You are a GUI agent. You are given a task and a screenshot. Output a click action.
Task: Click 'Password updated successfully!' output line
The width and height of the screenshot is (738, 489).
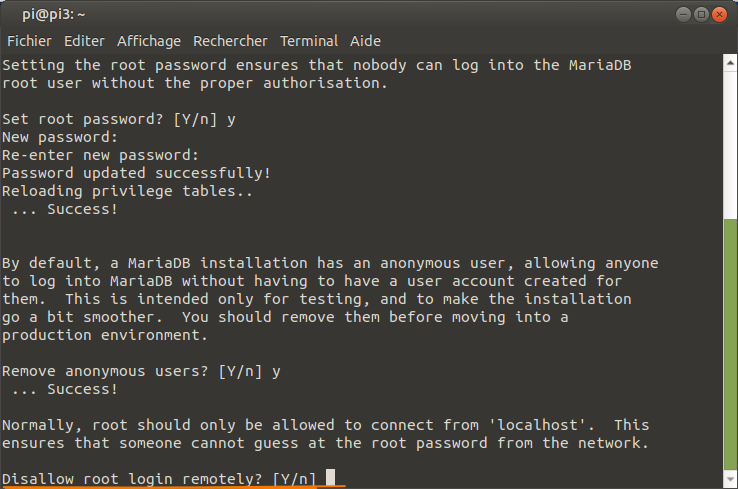(136, 173)
